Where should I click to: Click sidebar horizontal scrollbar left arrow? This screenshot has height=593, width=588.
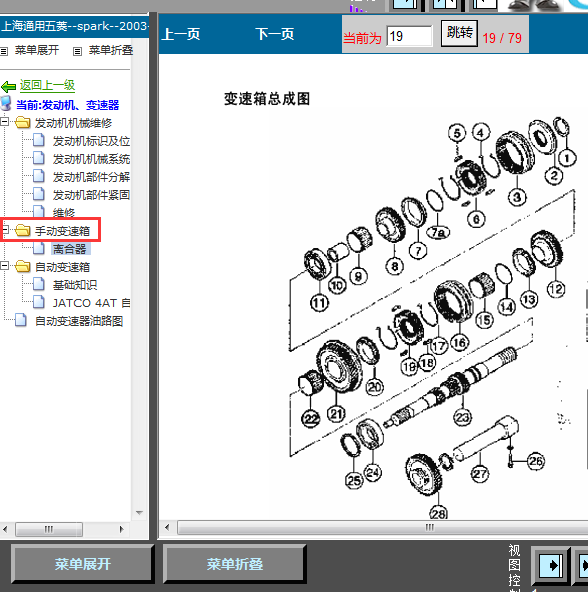pyautogui.click(x=5, y=529)
